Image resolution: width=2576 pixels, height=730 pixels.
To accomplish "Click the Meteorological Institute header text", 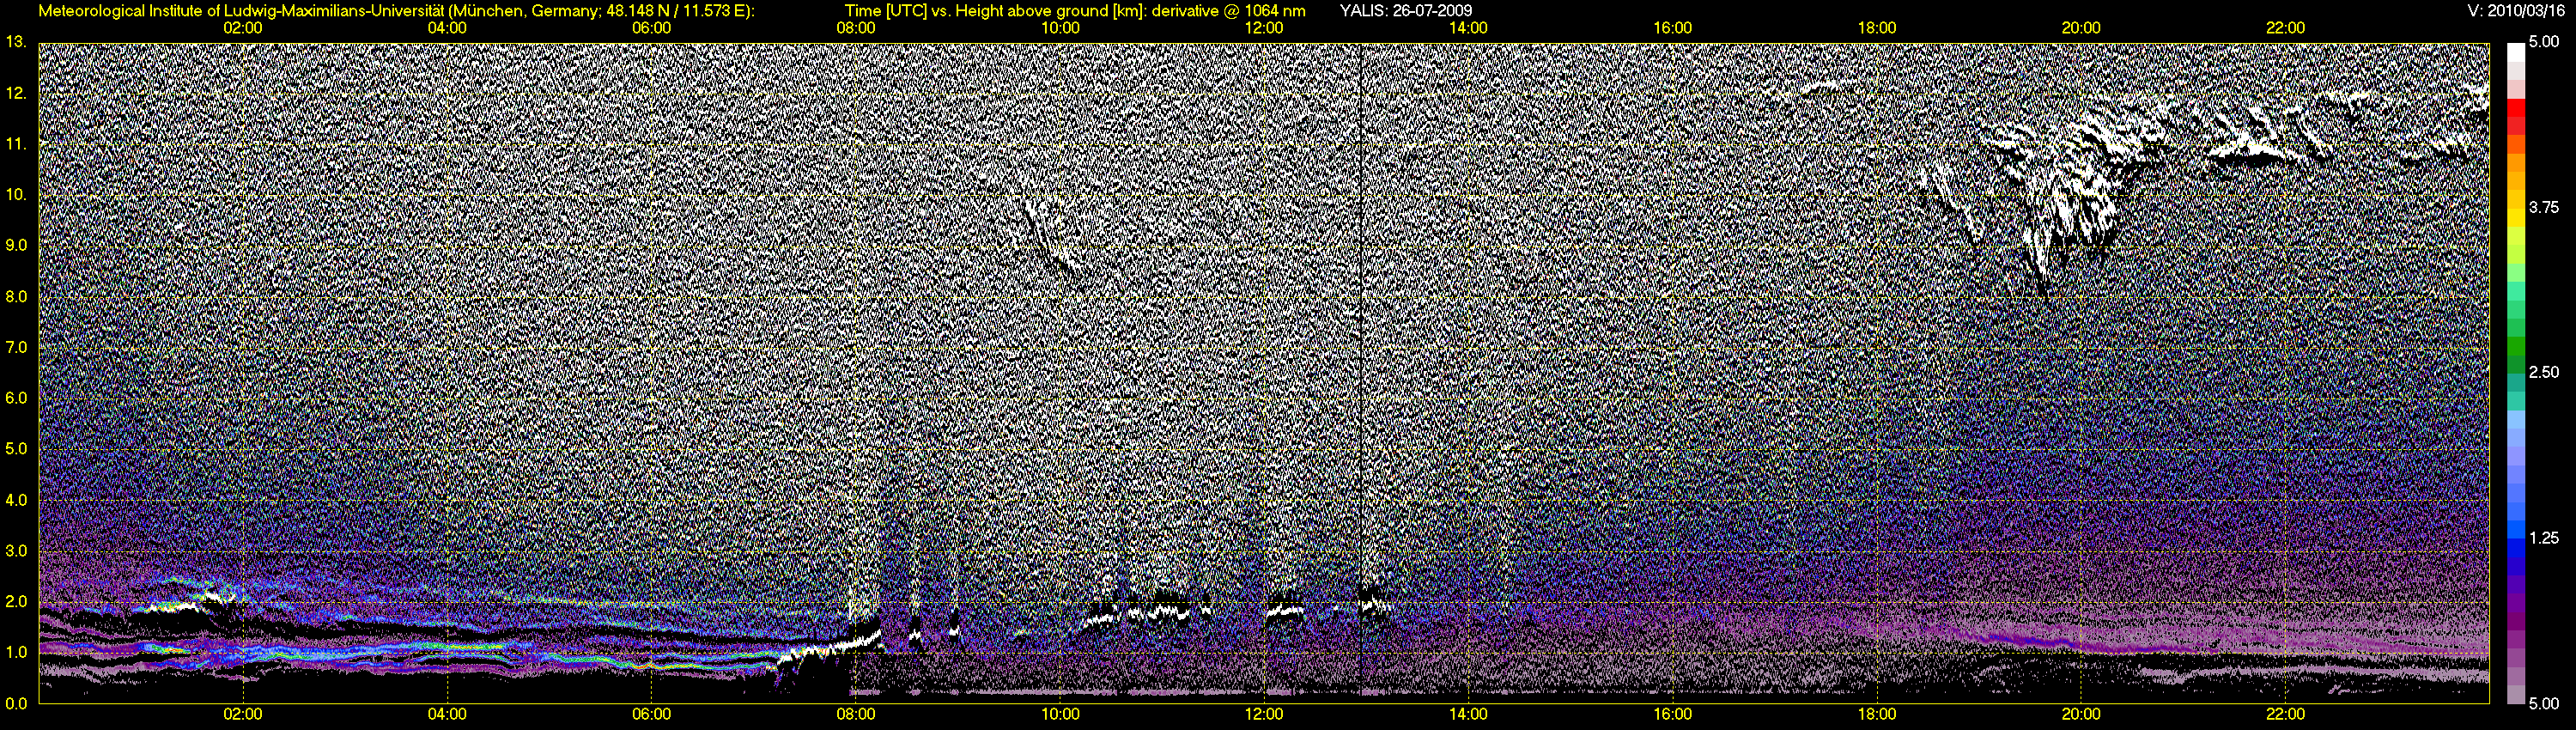I will pos(397,11).
